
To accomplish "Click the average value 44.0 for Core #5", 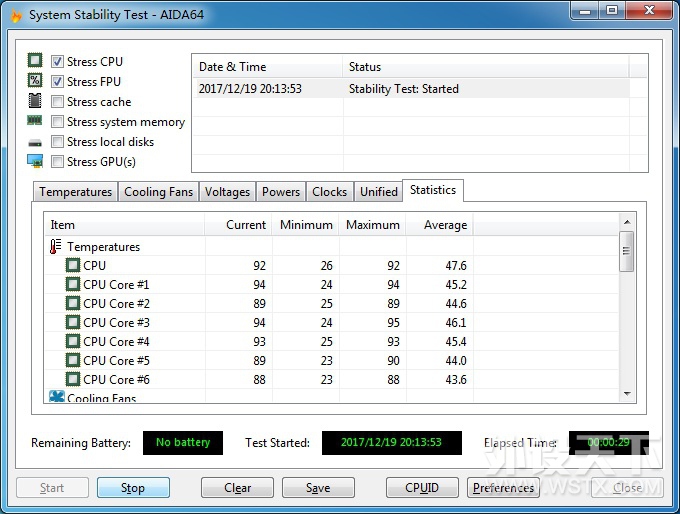I will tap(456, 361).
